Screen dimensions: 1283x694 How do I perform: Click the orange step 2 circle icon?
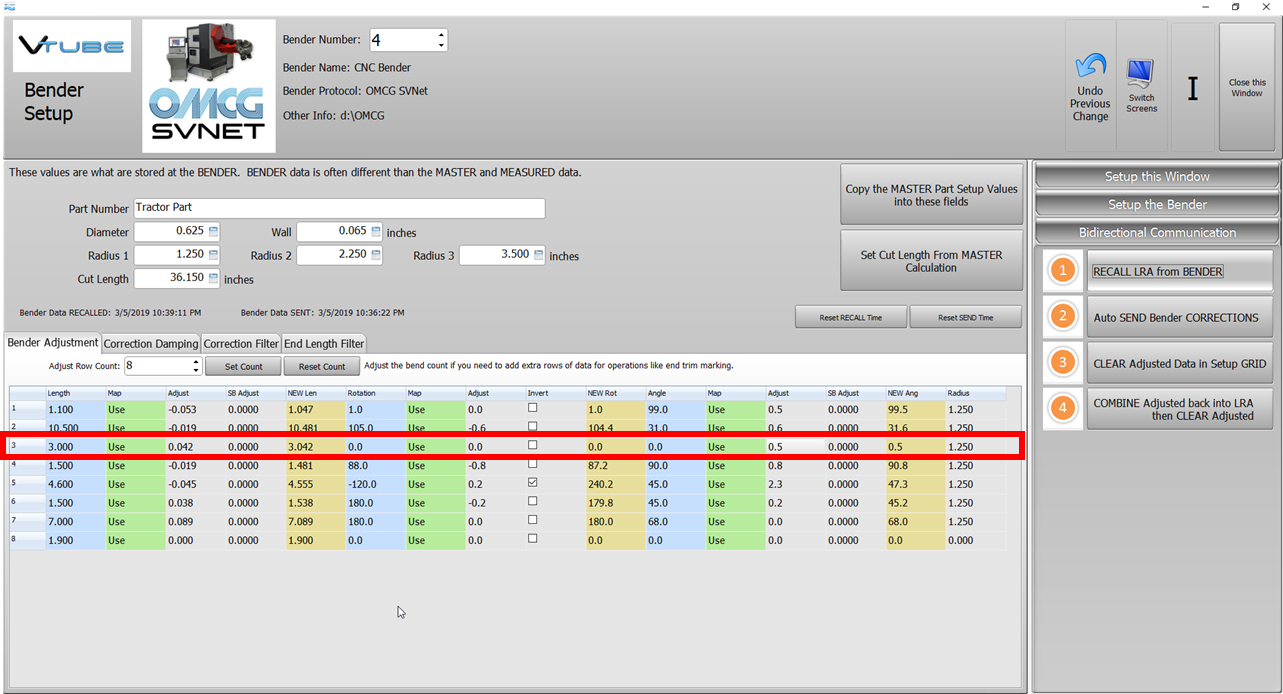1063,317
